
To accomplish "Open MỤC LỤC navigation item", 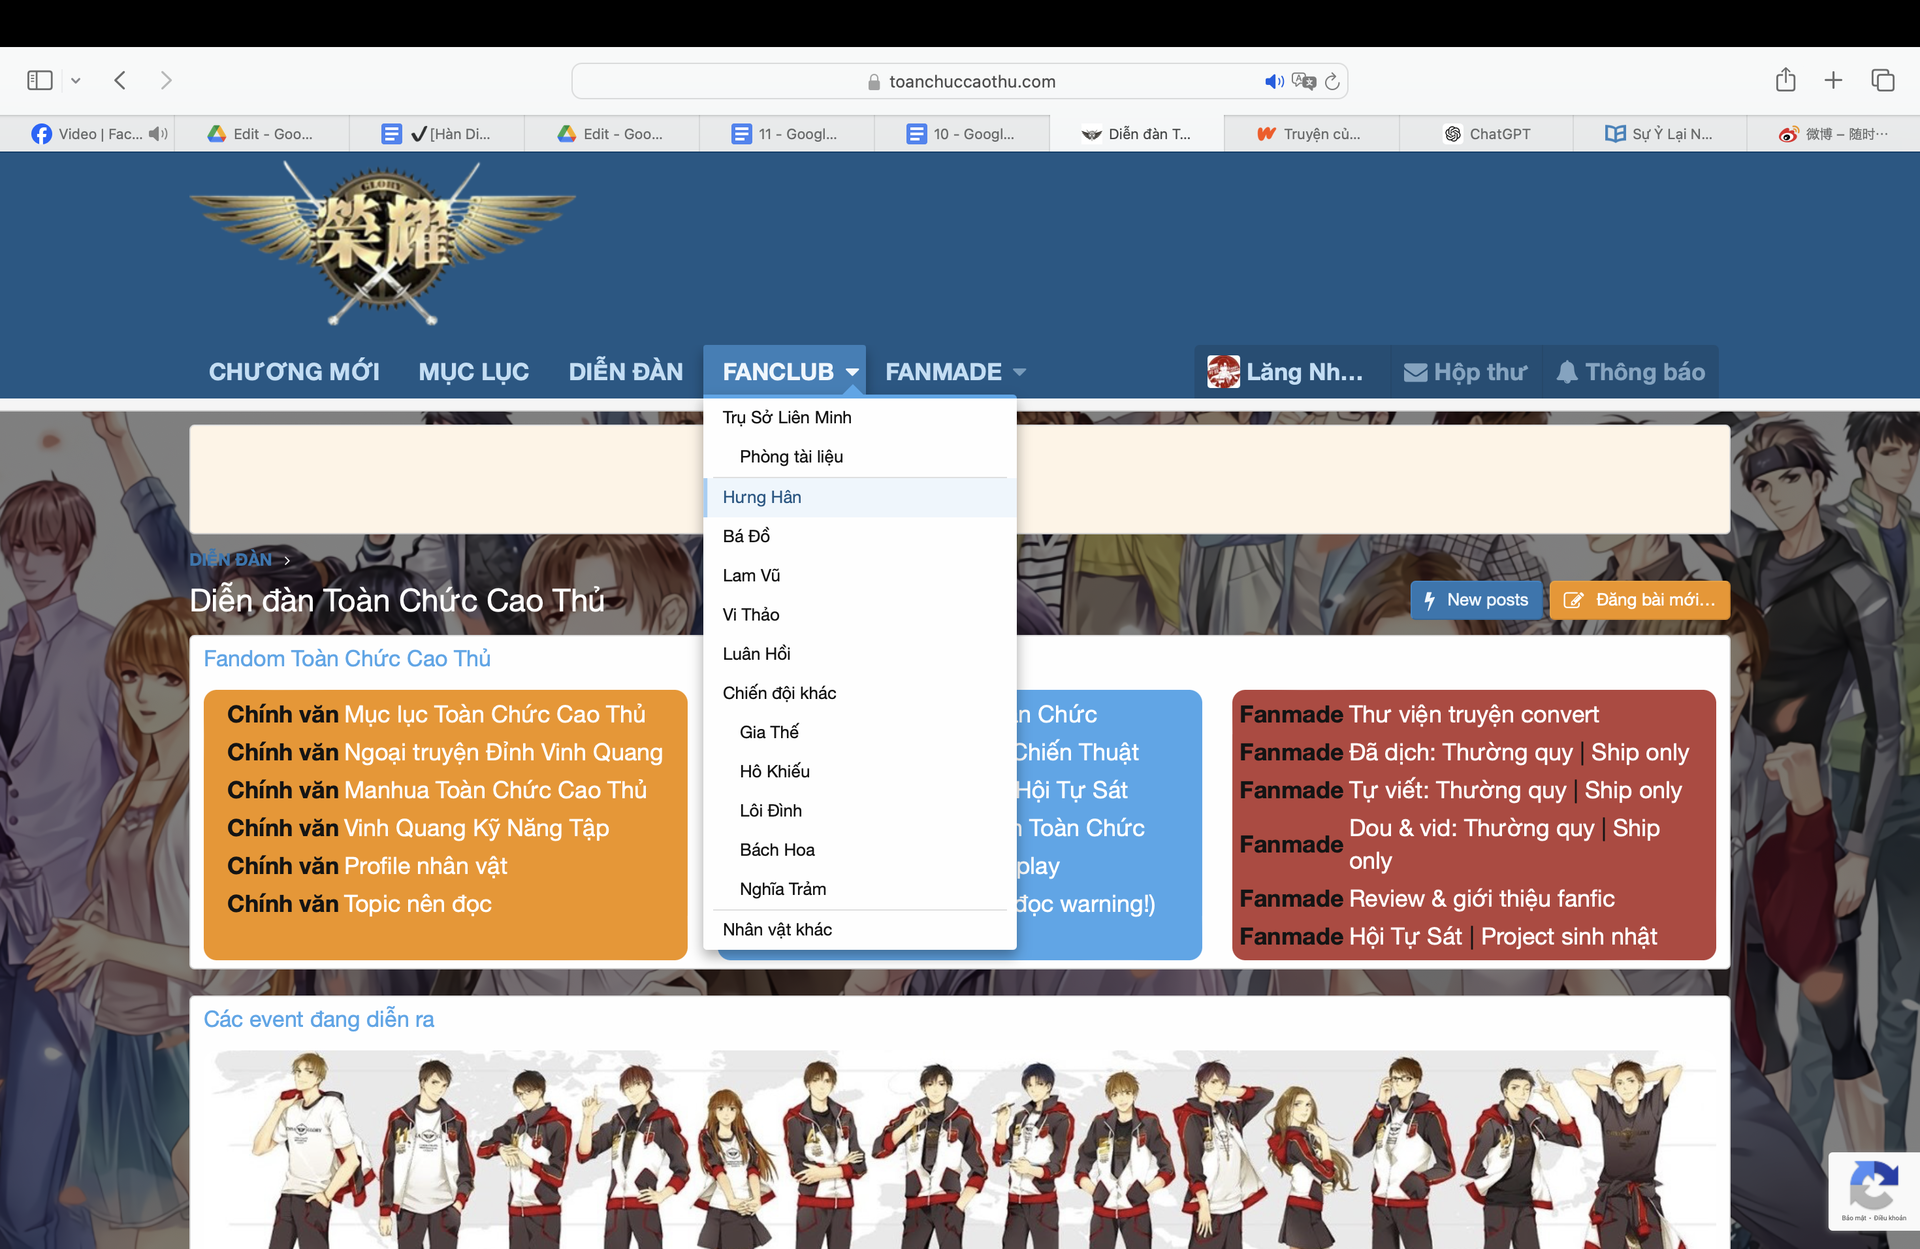I will [474, 372].
